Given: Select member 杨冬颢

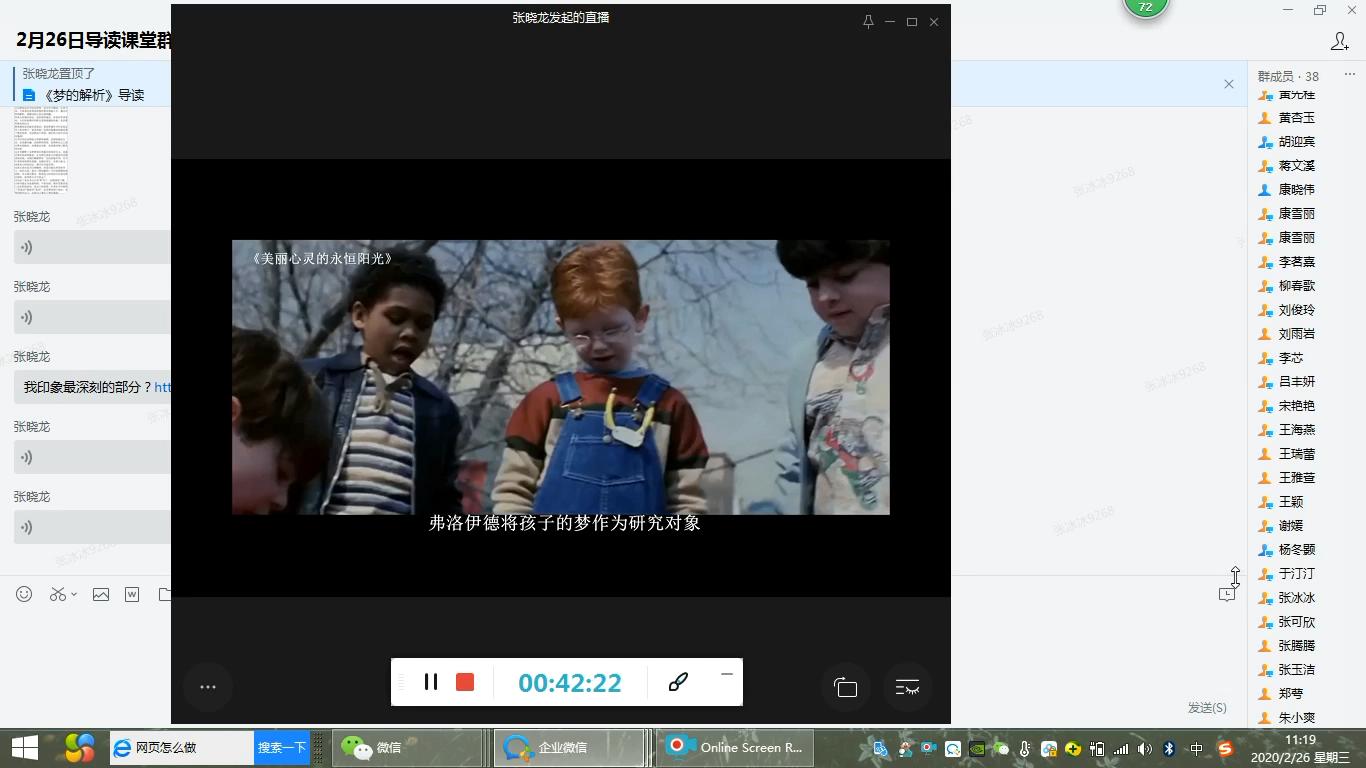Looking at the screenshot, I should coord(1296,550).
